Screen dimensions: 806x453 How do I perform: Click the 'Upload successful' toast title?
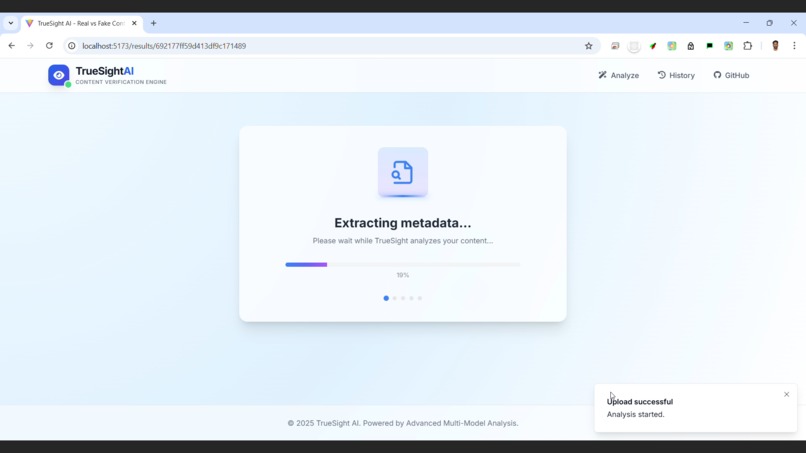pyautogui.click(x=639, y=402)
